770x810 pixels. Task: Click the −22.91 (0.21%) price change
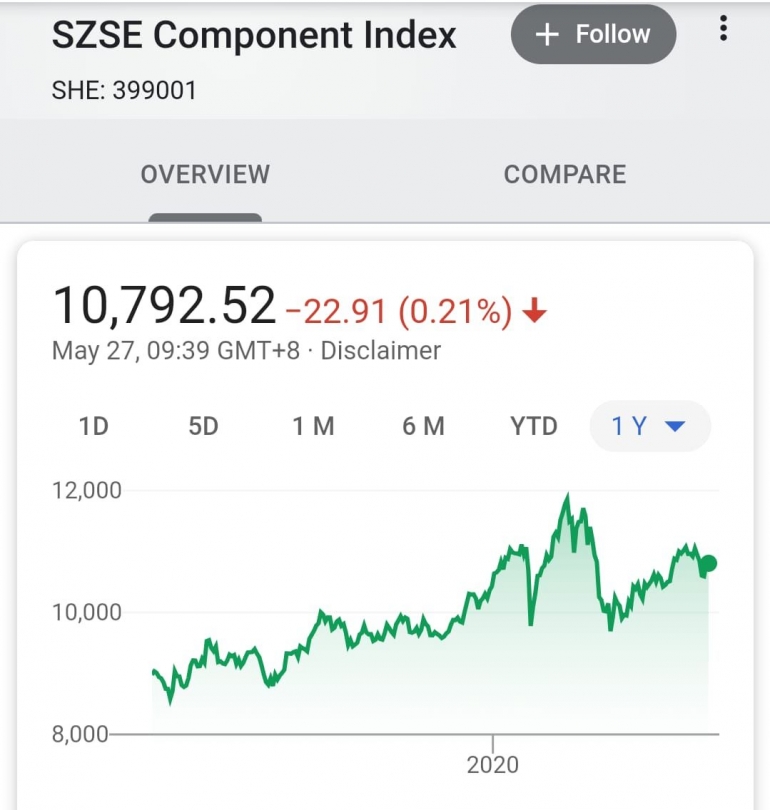point(399,312)
